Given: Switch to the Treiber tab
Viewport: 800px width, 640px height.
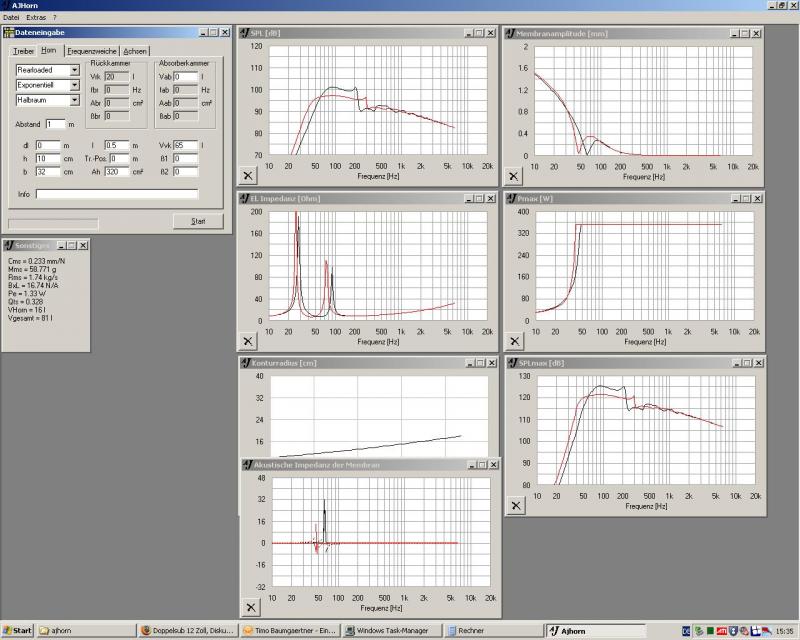Looking at the screenshot, I should (22, 51).
